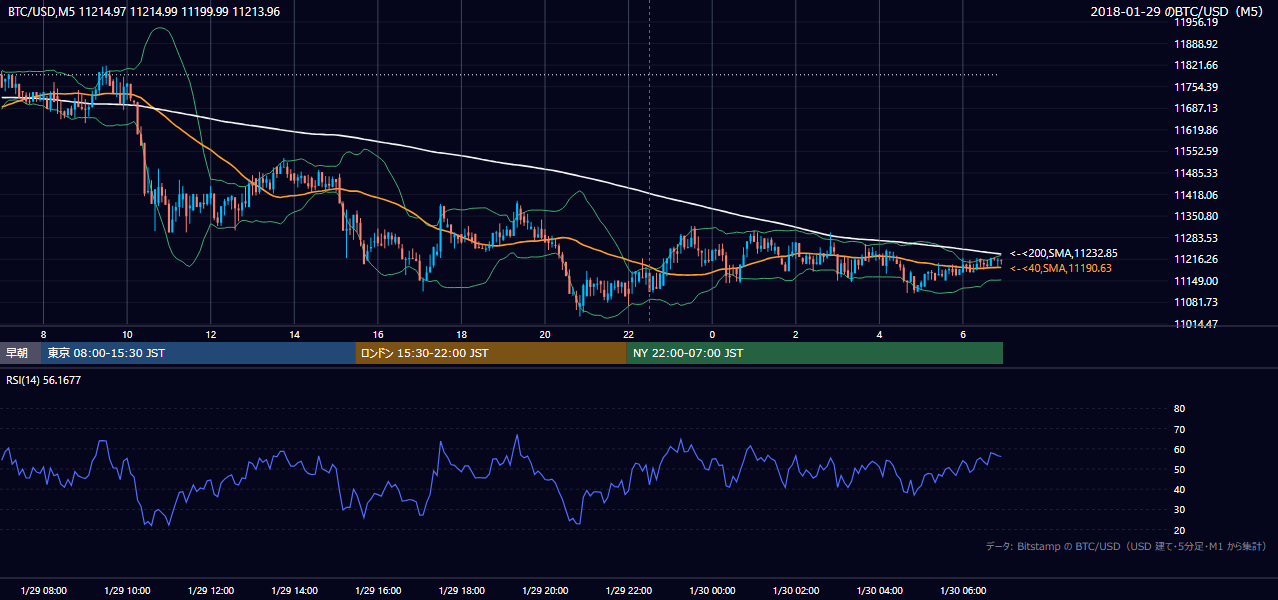
Task: Click the ロンドン 15:30-22:00 JST session bar
Action: click(x=491, y=353)
